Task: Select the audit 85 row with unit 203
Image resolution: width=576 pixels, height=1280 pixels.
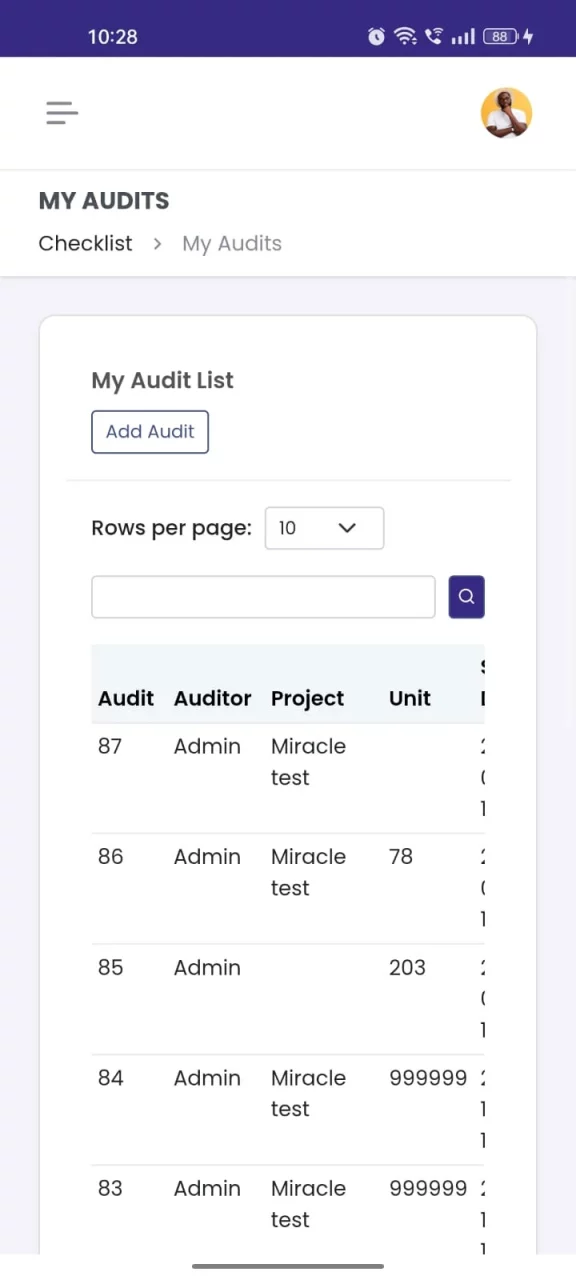Action: tap(288, 999)
